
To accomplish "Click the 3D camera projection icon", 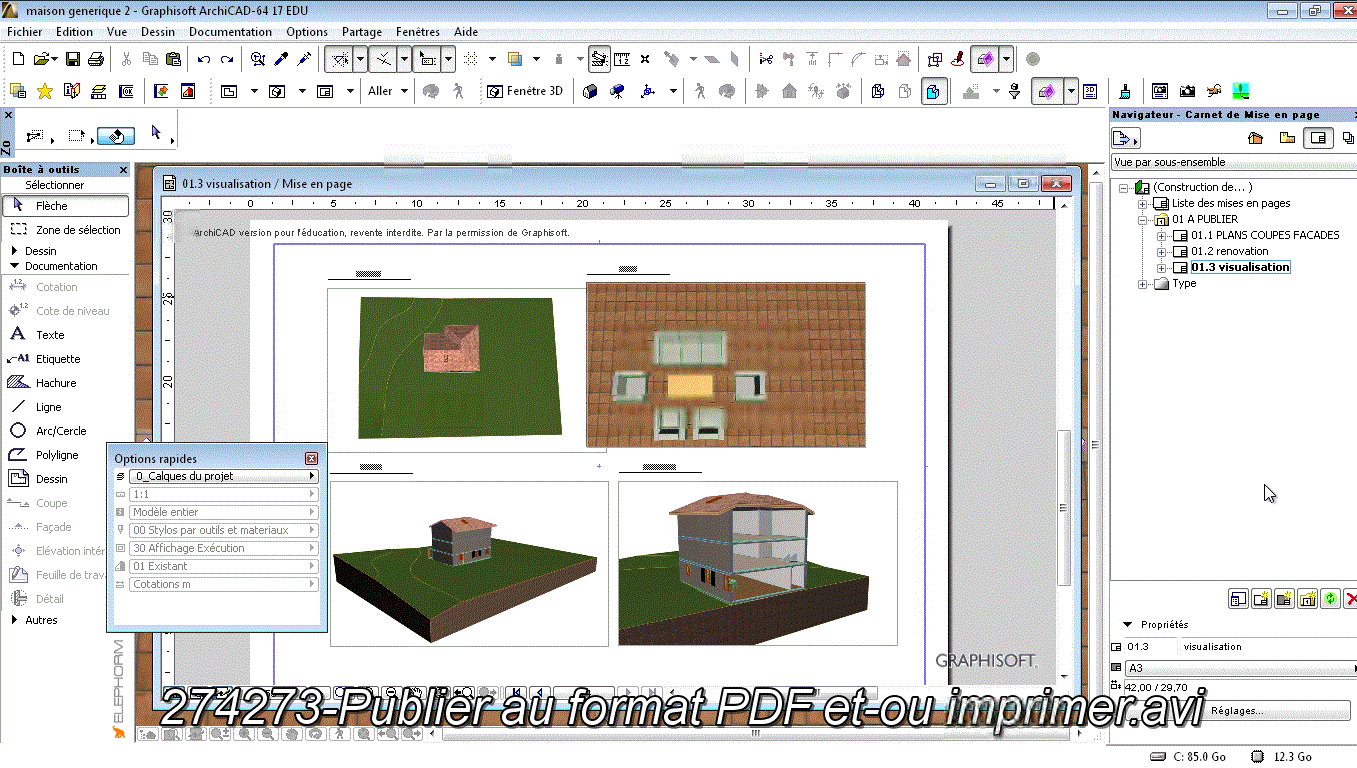I will pyautogui.click(x=618, y=91).
